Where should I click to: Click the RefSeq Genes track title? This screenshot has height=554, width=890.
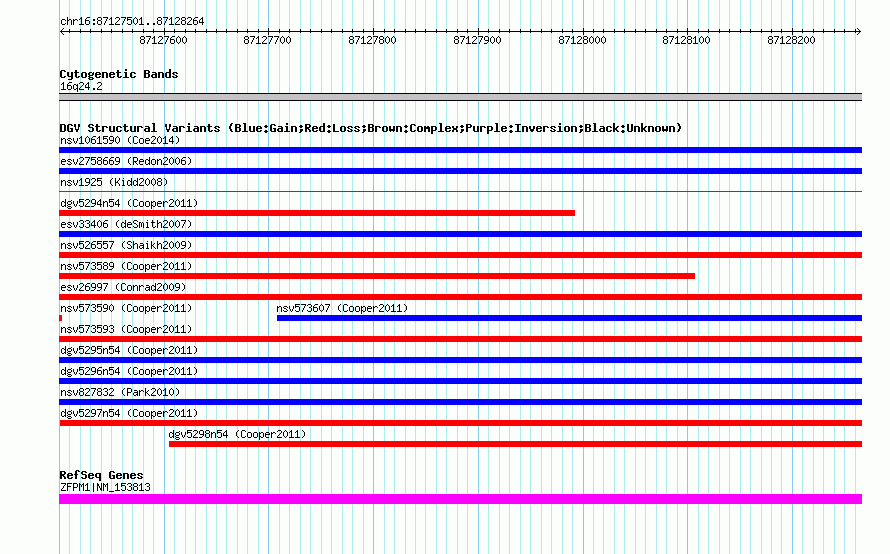pos(101,475)
